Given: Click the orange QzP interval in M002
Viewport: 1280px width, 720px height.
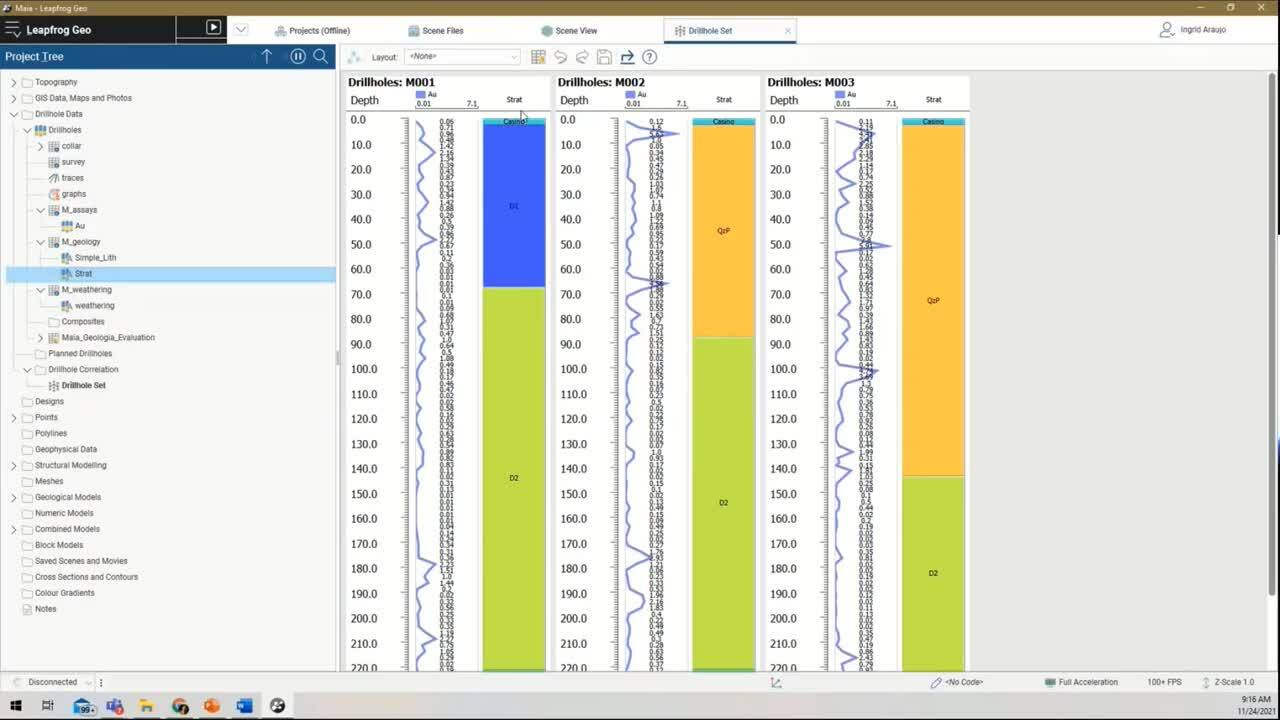Looking at the screenshot, I should pos(724,231).
